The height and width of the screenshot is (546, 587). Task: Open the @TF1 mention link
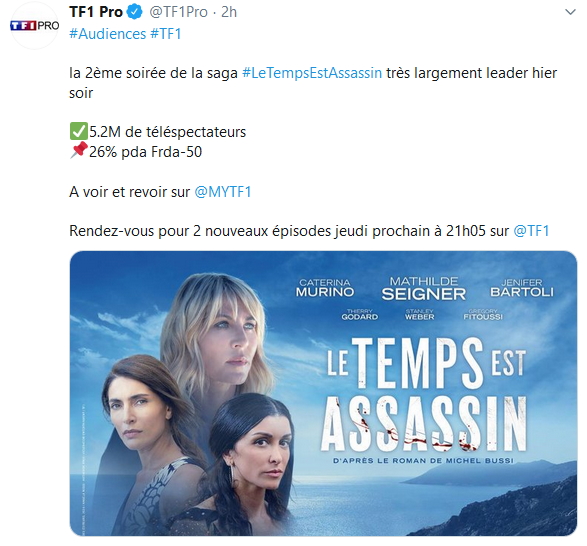pos(531,231)
